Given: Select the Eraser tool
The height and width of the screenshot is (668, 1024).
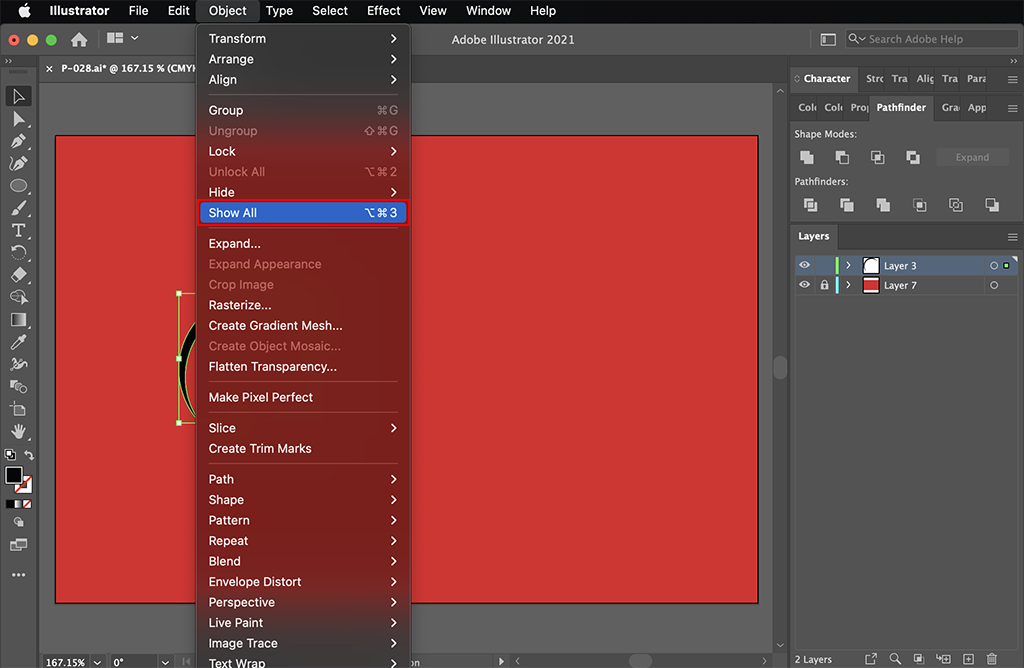Looking at the screenshot, I should click(x=18, y=275).
